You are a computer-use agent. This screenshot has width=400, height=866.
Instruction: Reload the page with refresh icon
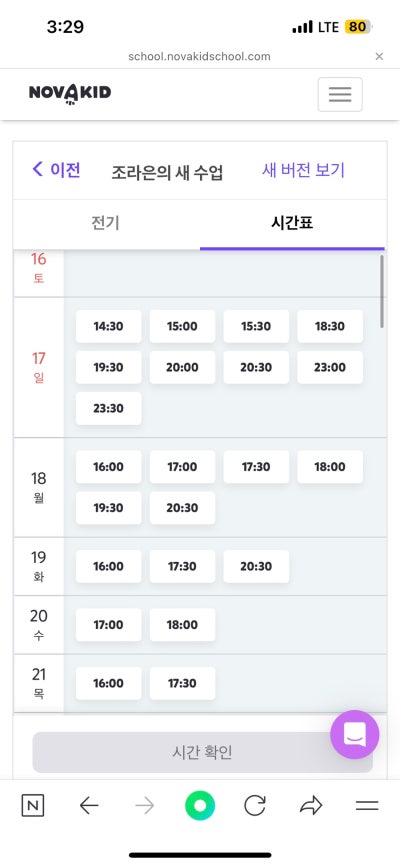click(255, 806)
